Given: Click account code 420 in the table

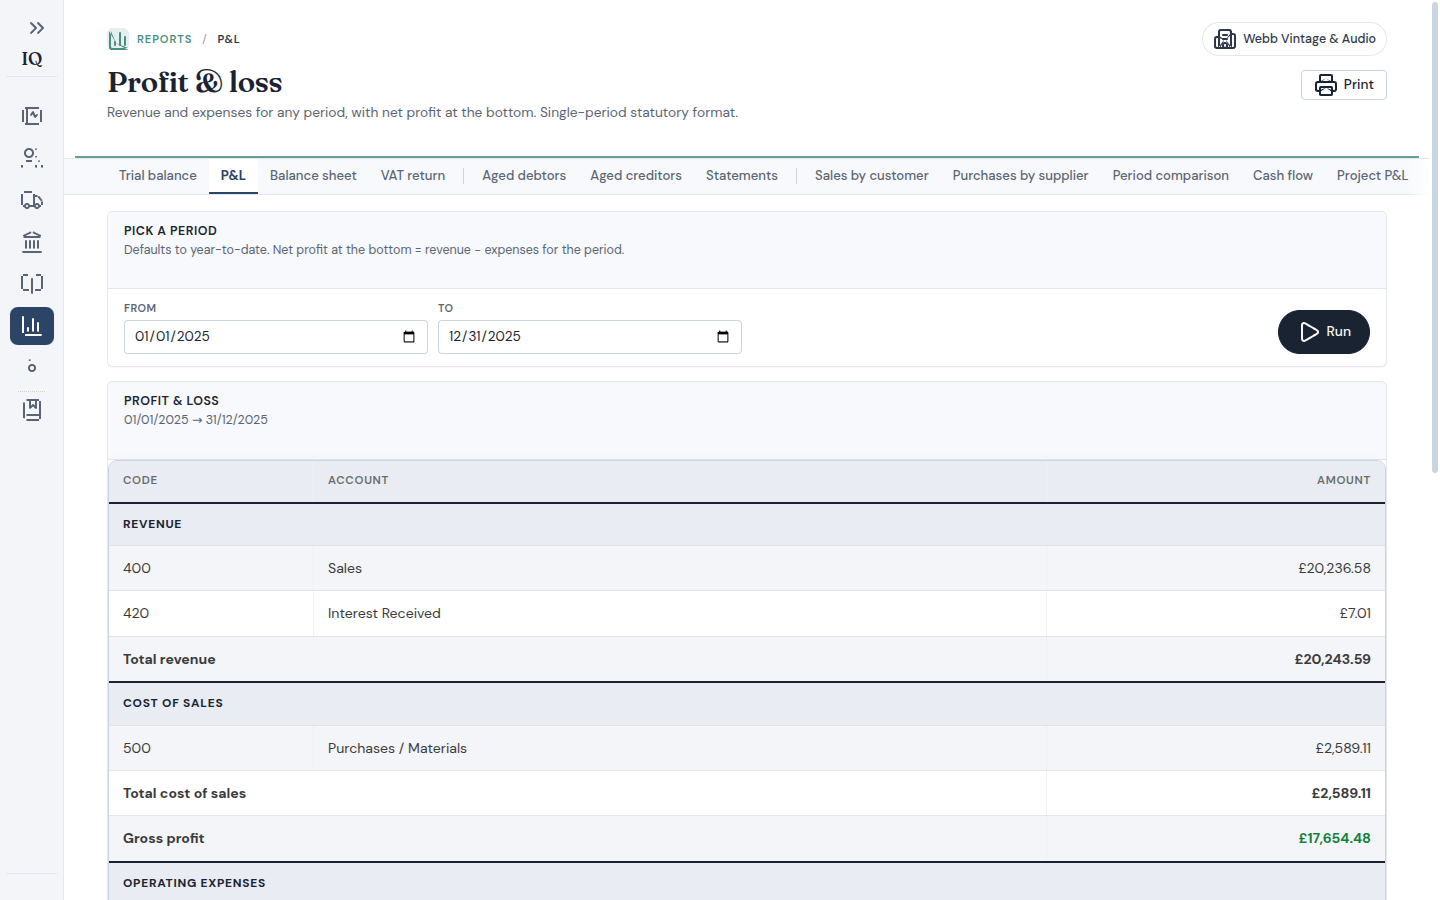Looking at the screenshot, I should click(x=136, y=614).
